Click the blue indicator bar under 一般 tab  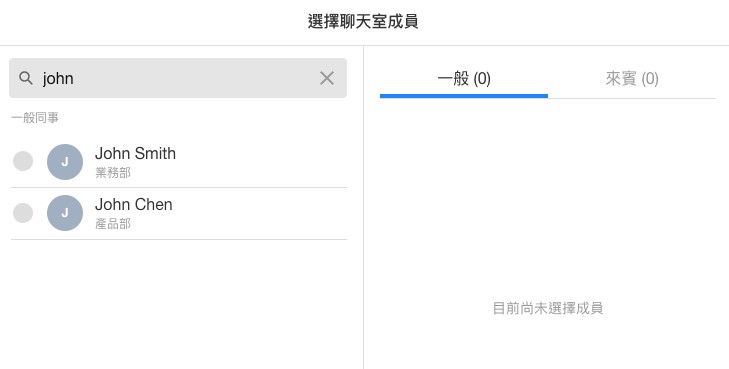click(x=464, y=96)
